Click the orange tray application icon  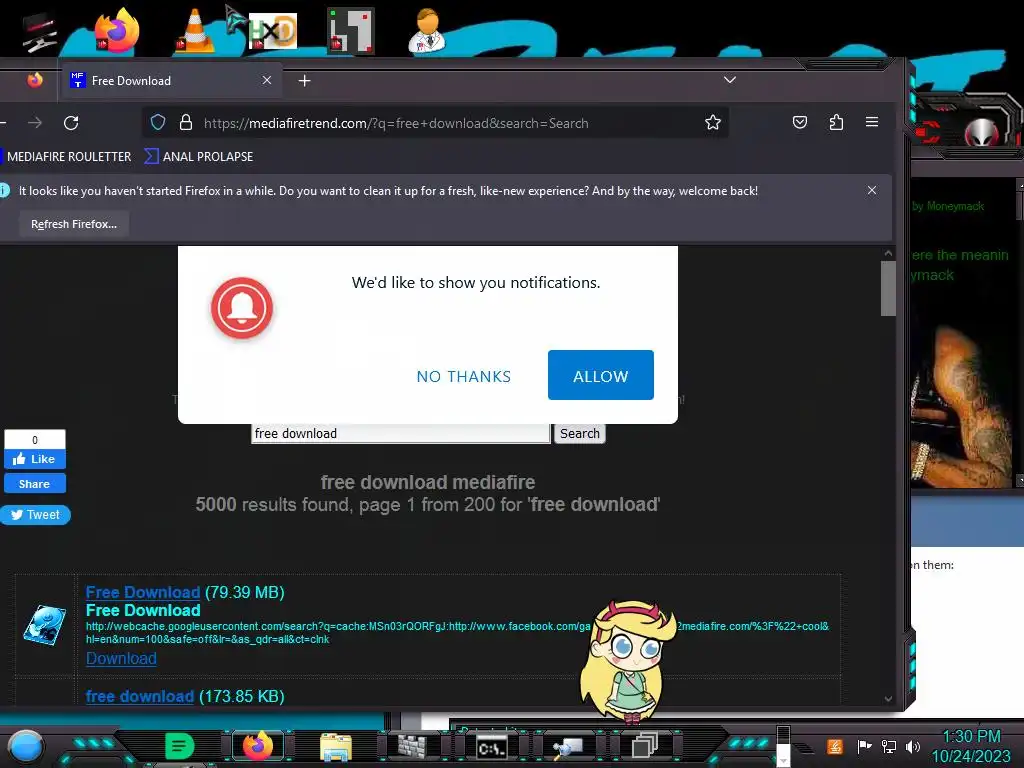[835, 746]
